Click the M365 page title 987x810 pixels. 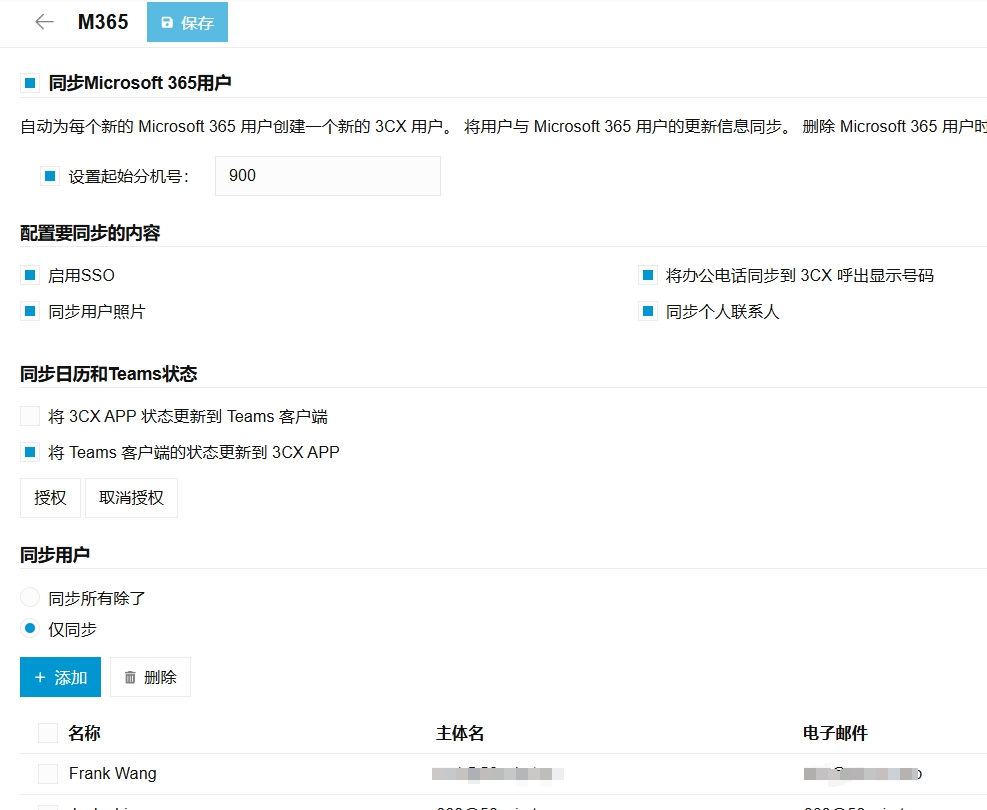click(103, 22)
